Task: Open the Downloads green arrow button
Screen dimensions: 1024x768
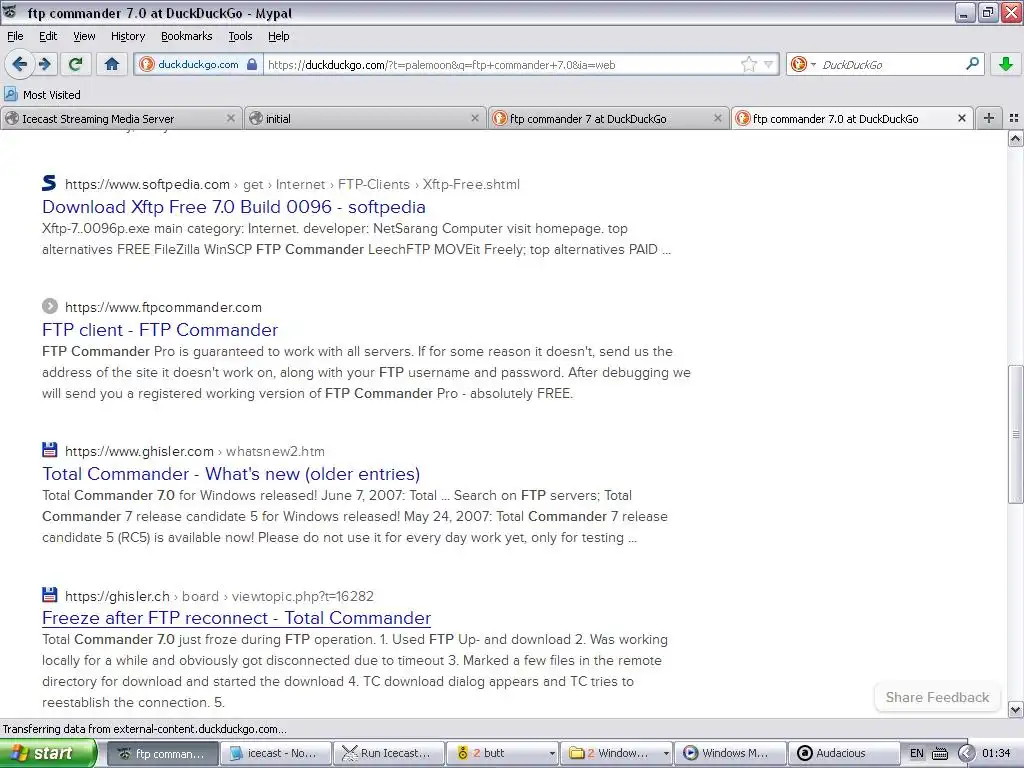Action: [1006, 64]
